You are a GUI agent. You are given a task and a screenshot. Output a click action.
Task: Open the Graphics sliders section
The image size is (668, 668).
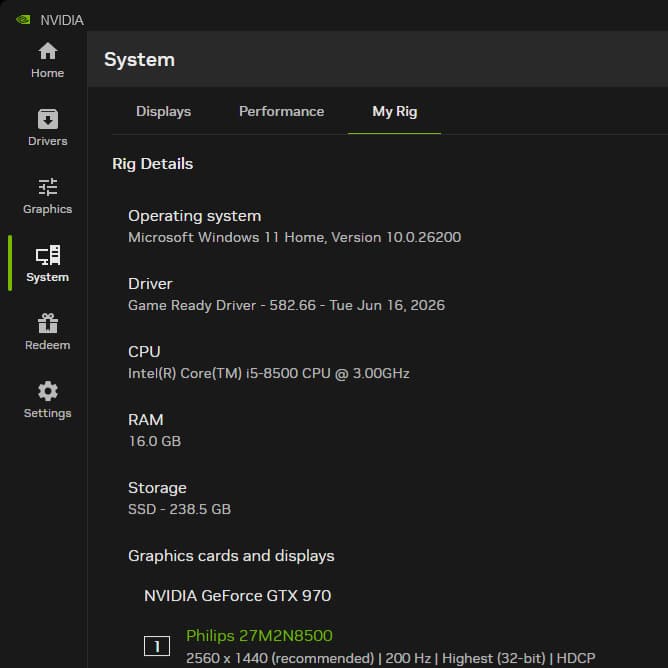pos(47,196)
